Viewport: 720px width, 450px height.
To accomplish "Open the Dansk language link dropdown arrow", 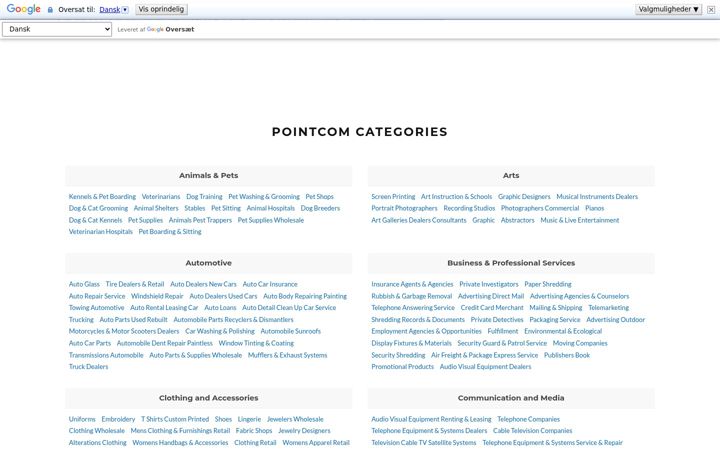I will [125, 10].
